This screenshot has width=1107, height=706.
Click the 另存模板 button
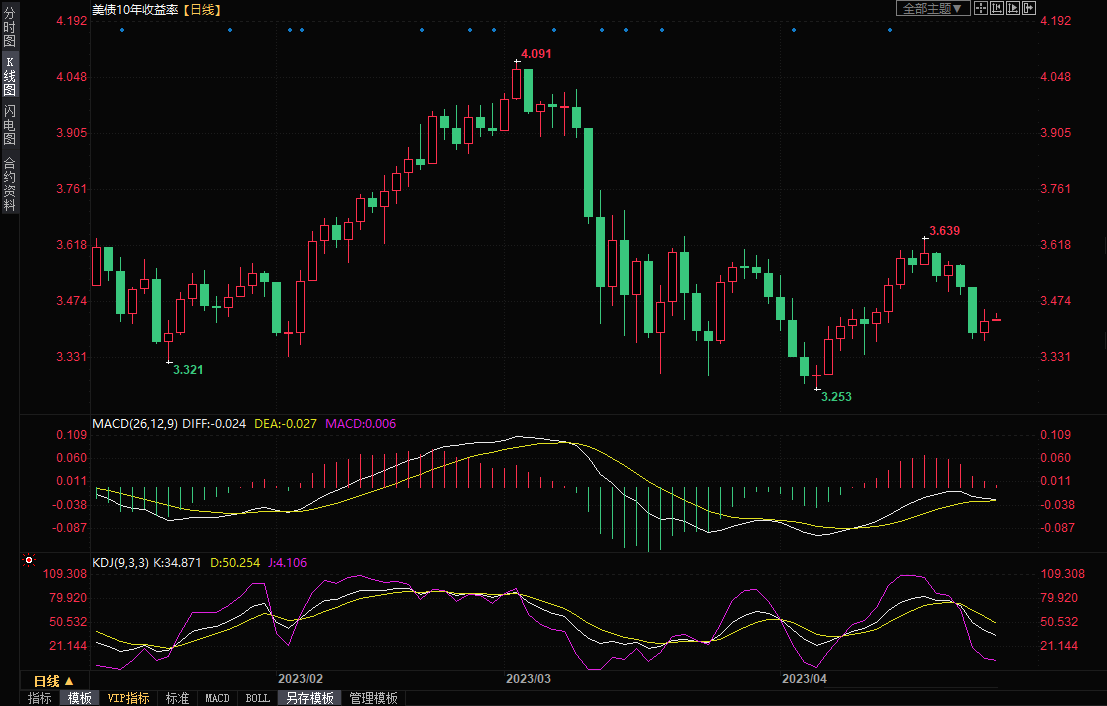coord(309,698)
